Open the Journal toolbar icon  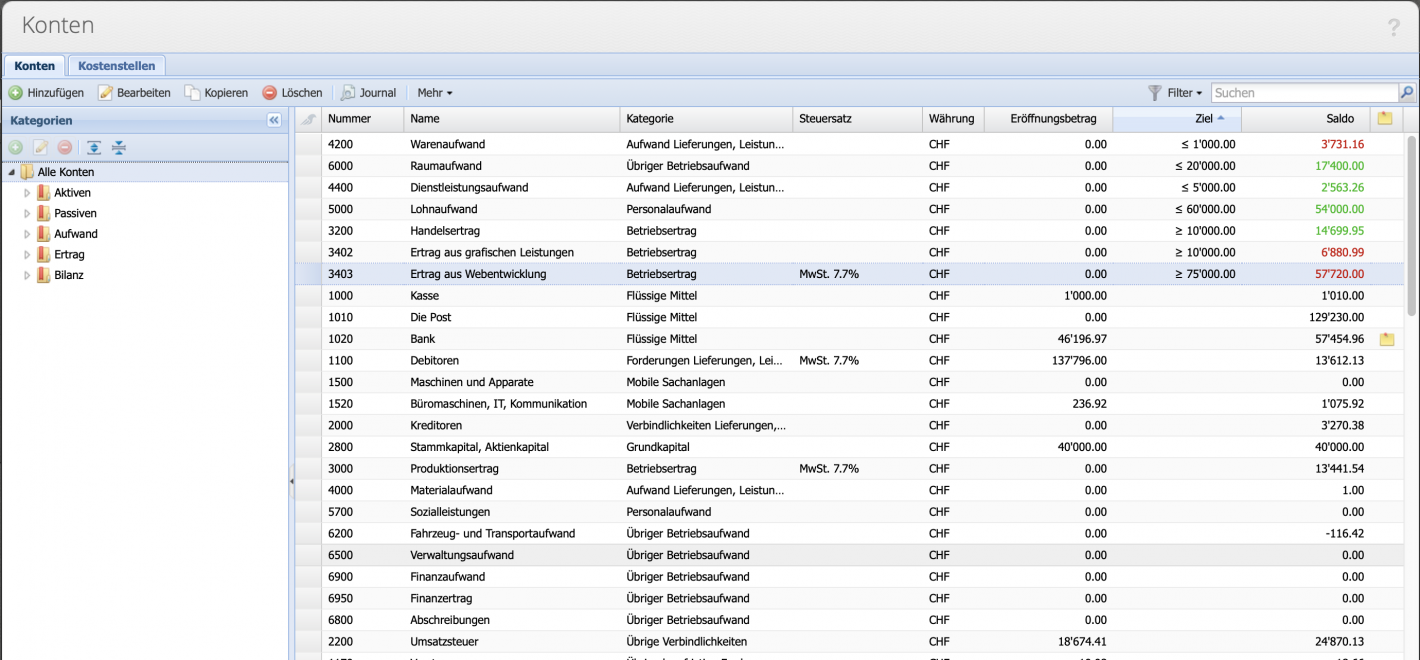click(x=347, y=92)
